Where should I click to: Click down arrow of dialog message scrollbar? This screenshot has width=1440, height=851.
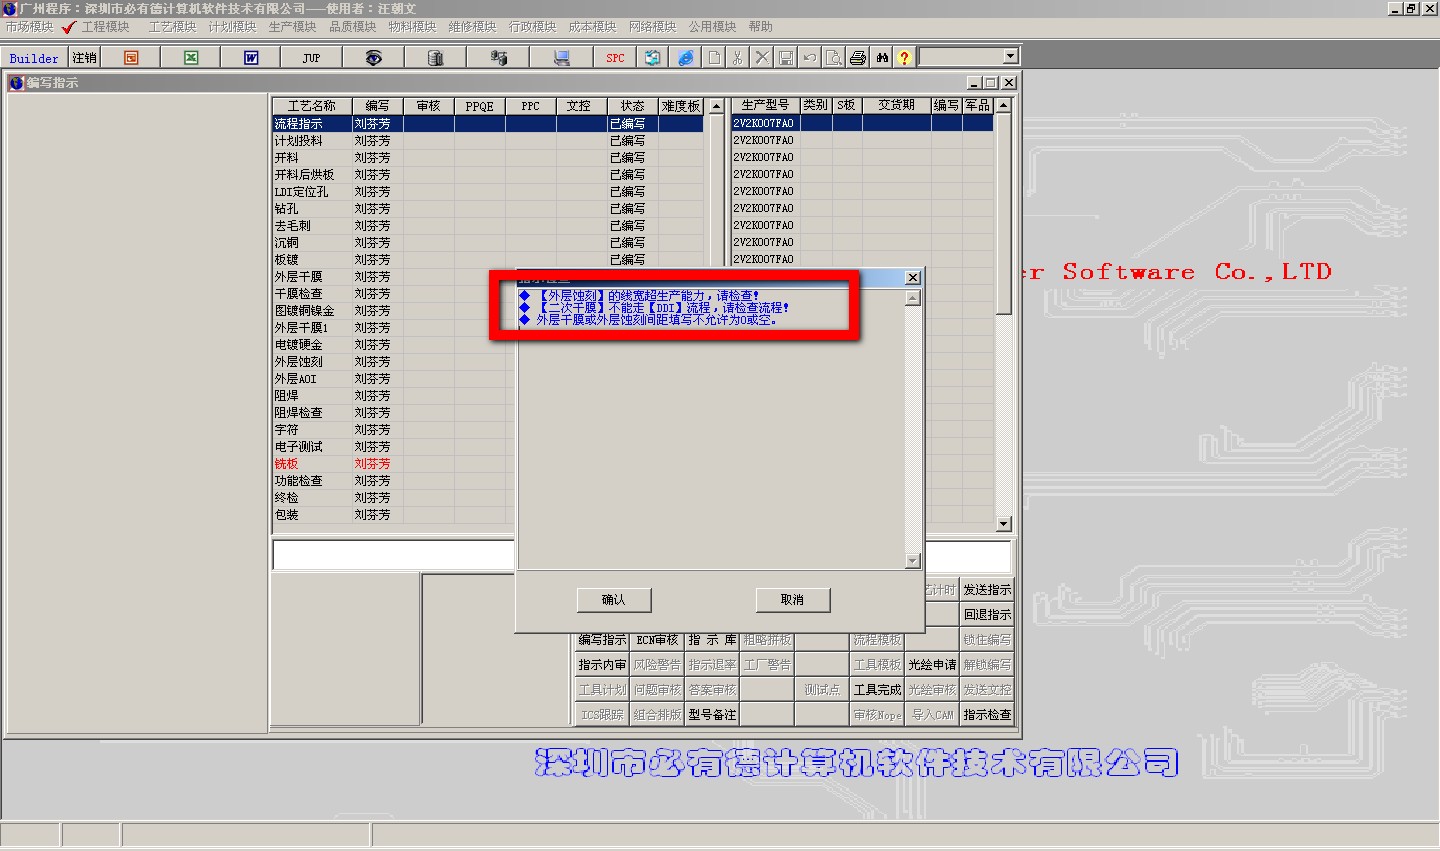pos(912,561)
